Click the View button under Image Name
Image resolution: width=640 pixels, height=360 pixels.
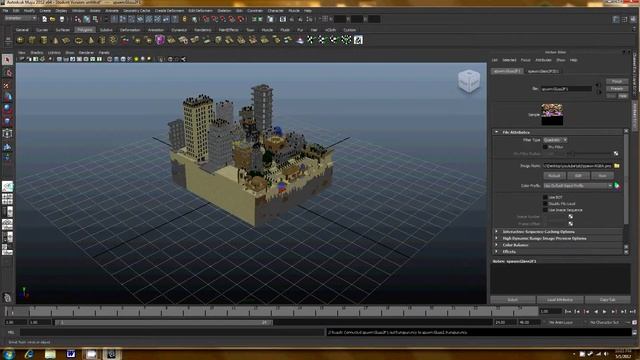pos(602,176)
